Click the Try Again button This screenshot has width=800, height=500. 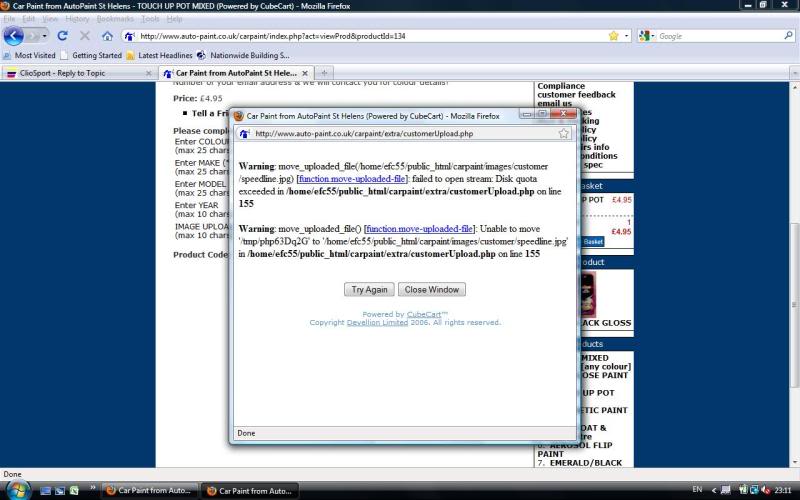[x=369, y=289]
